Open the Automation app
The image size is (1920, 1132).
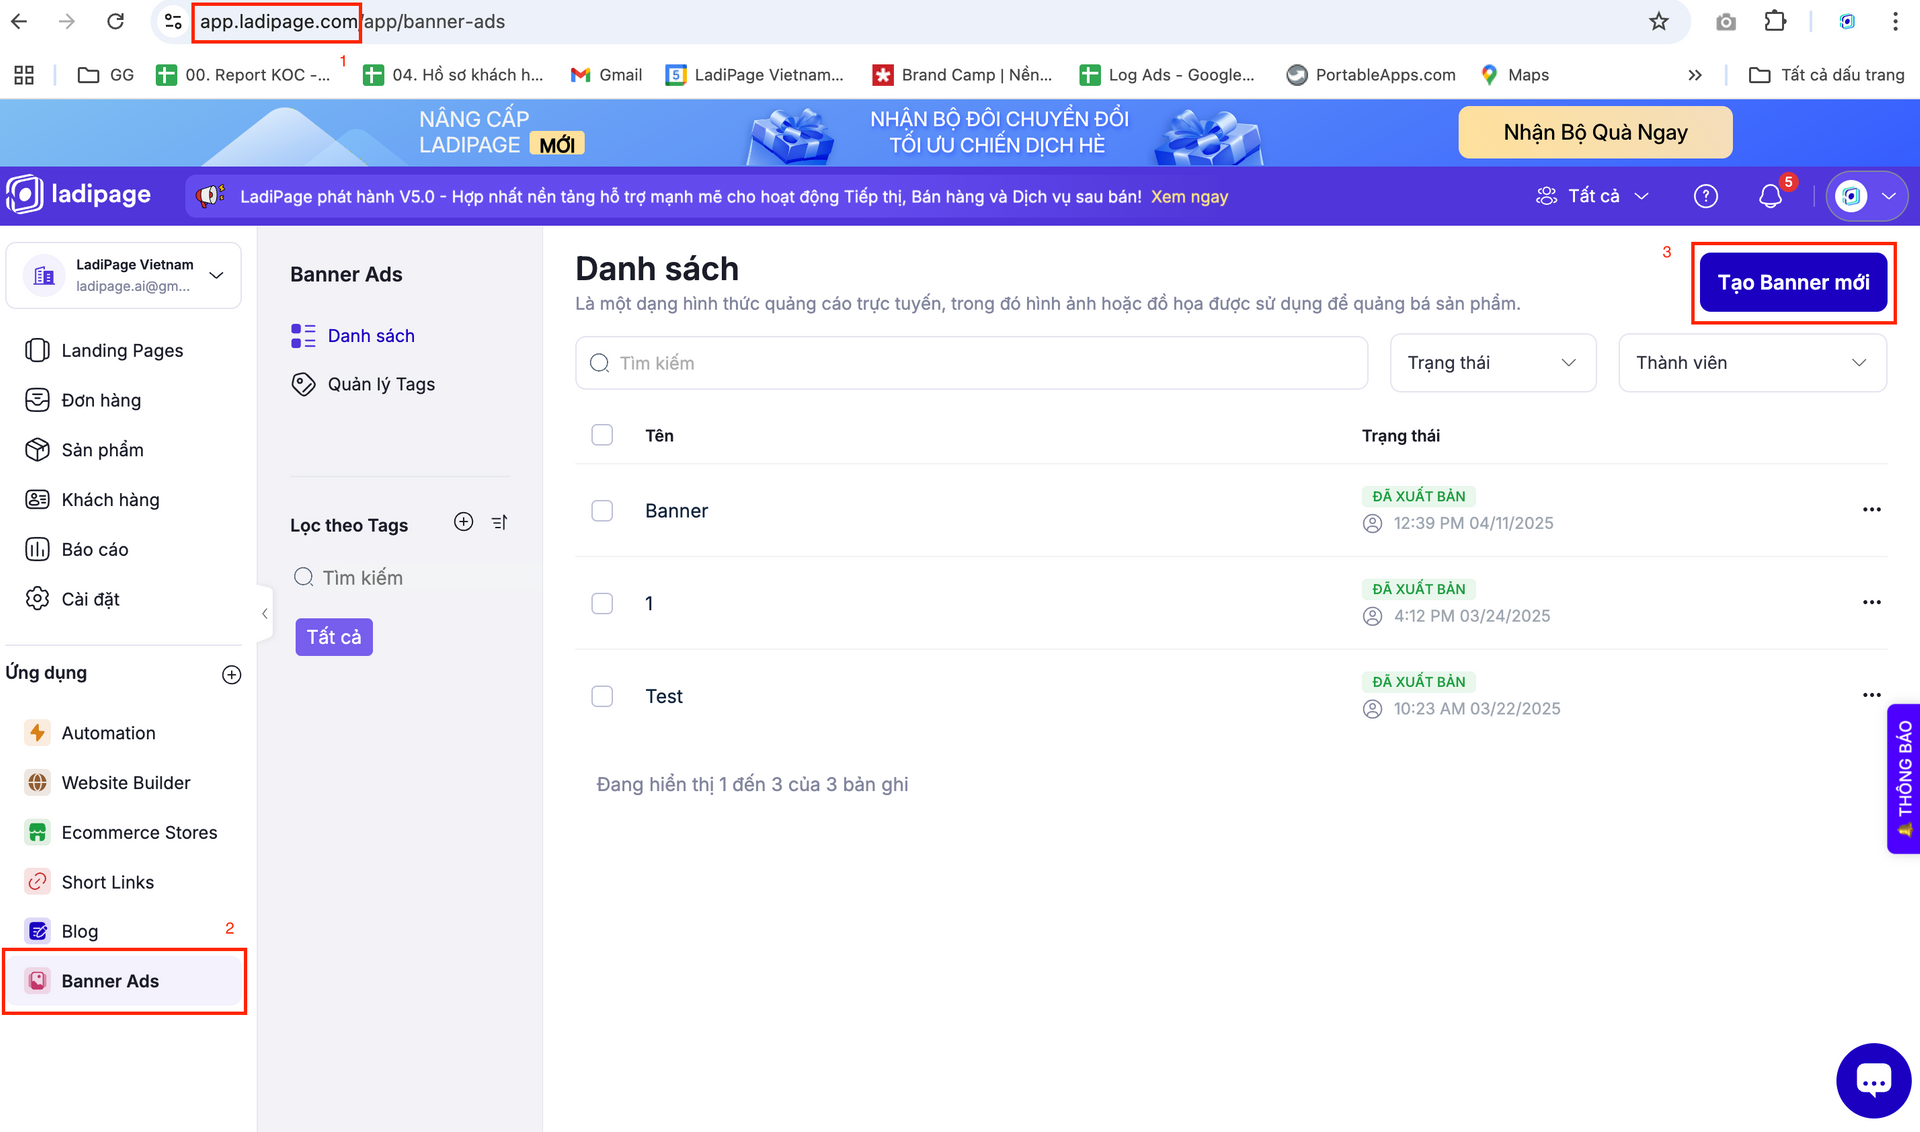pyautogui.click(x=108, y=733)
